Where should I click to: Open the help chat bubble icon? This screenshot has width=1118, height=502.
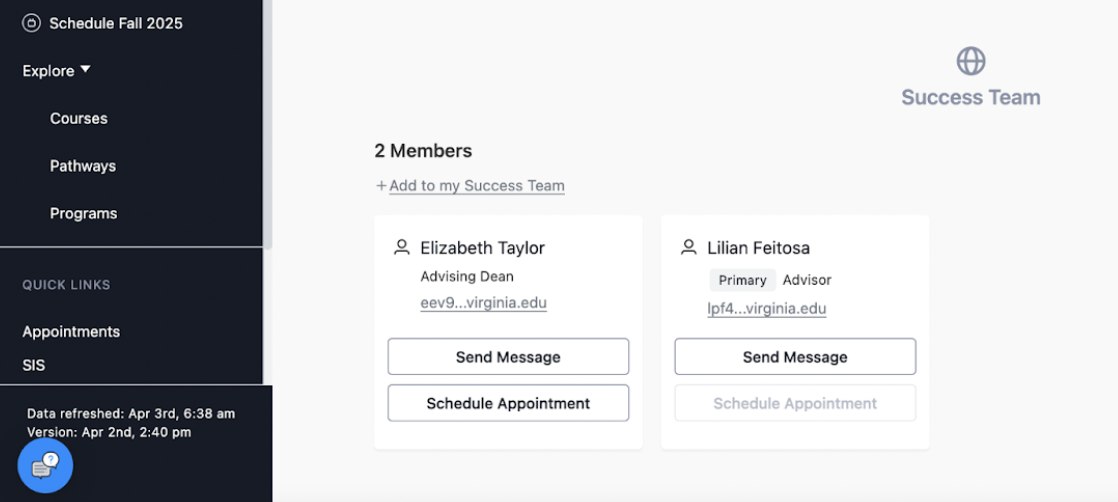click(45, 466)
